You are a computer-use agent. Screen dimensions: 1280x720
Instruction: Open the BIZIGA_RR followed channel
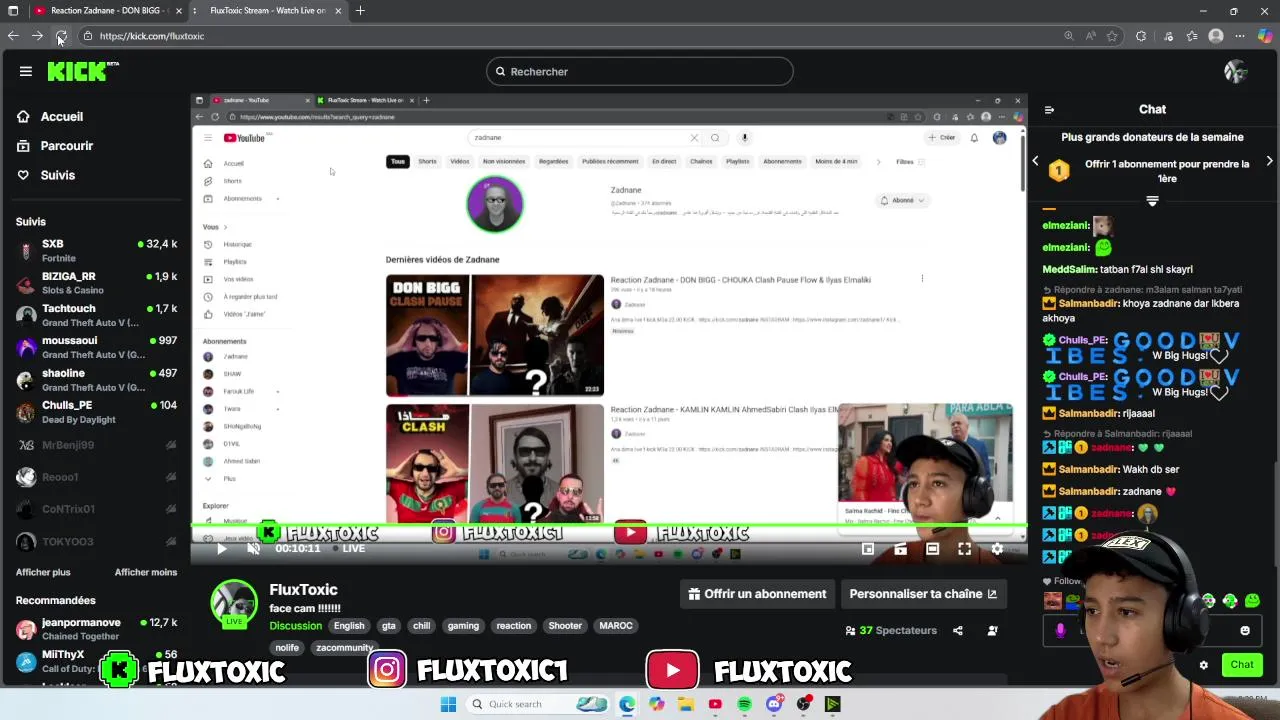95,283
